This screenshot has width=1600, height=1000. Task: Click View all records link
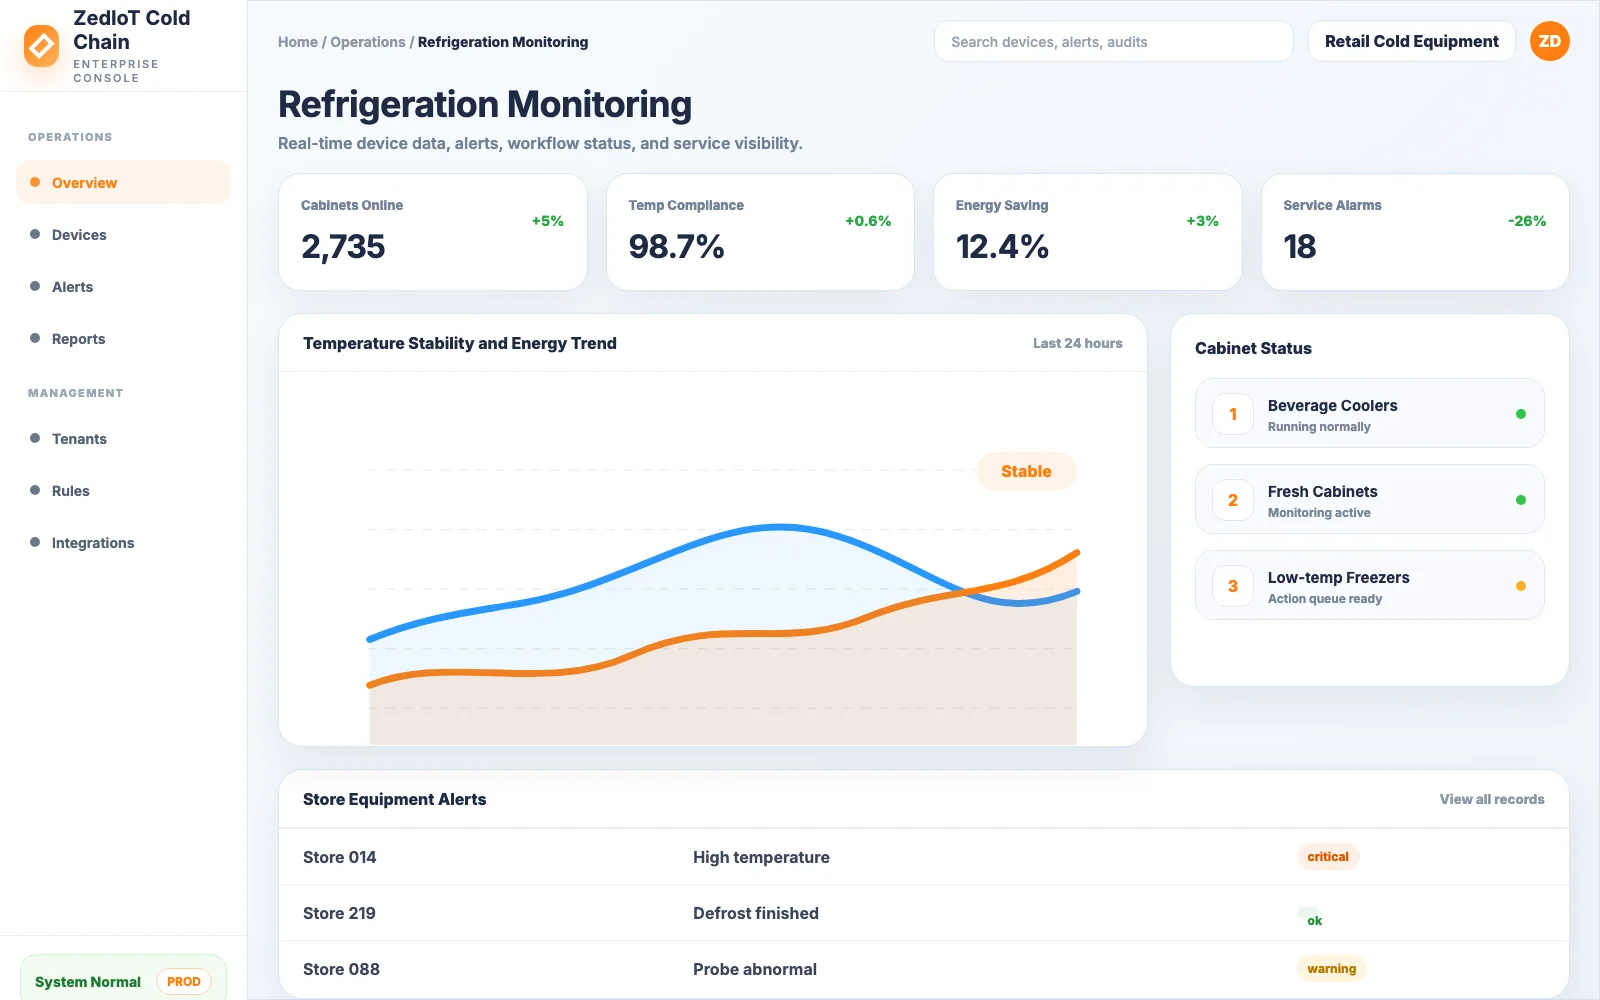tap(1491, 799)
